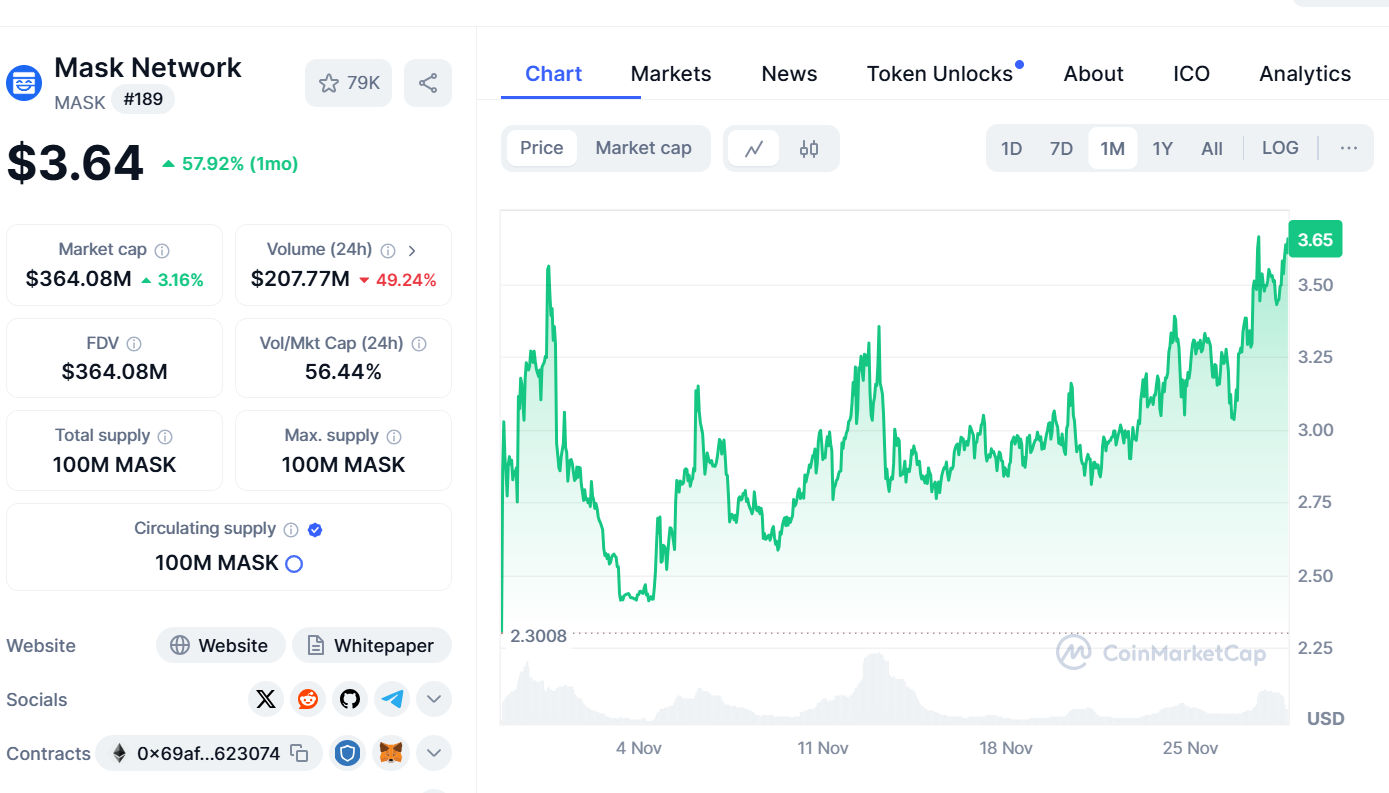Viewport: 1389px width, 793px height.
Task: Copy the contract address with copy icon
Action: pyautogui.click(x=299, y=753)
